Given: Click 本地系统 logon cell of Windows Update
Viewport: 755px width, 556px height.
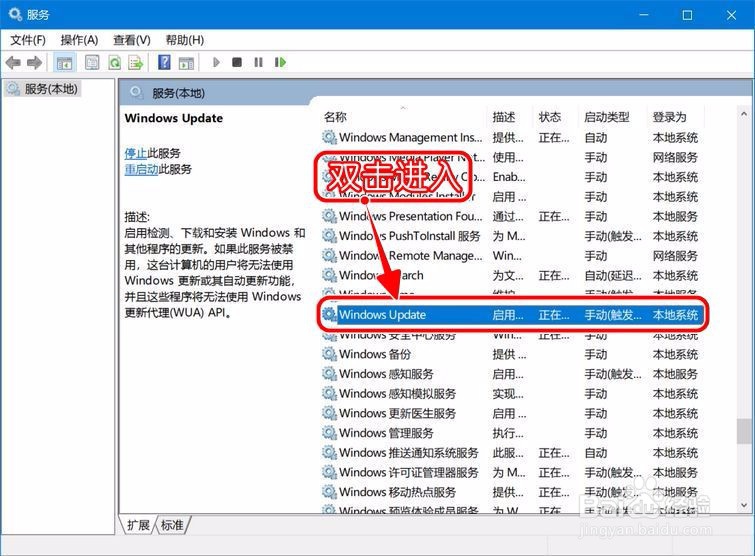Looking at the screenshot, I should point(675,315).
